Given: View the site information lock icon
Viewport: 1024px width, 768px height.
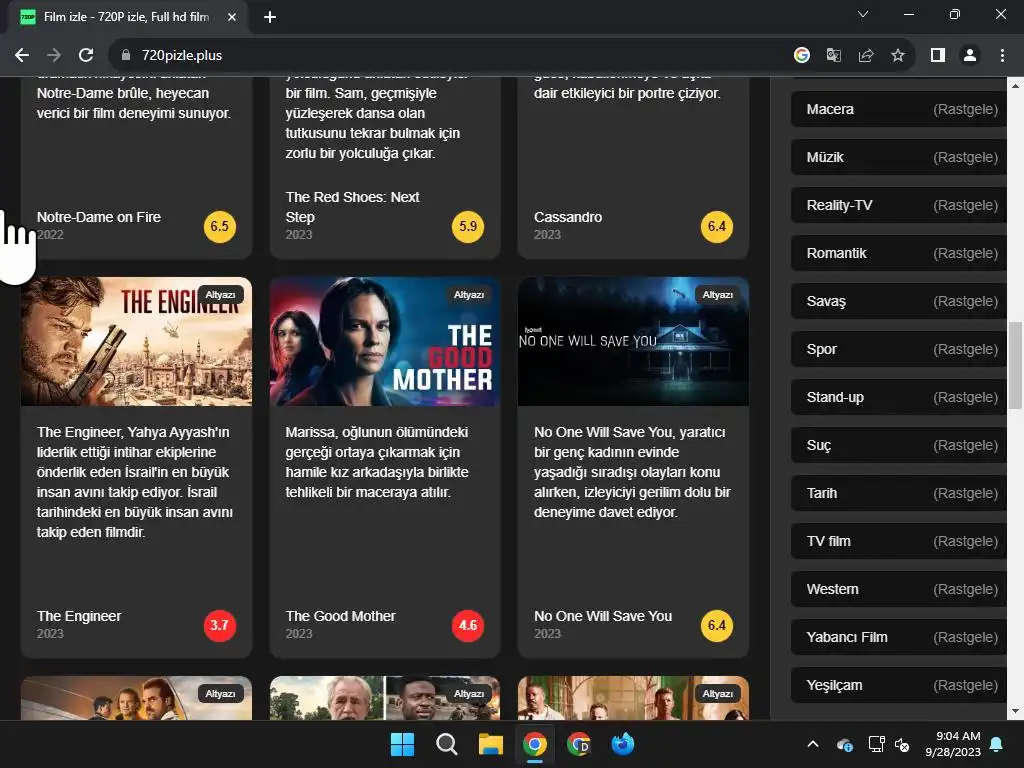Looking at the screenshot, I should [126, 56].
